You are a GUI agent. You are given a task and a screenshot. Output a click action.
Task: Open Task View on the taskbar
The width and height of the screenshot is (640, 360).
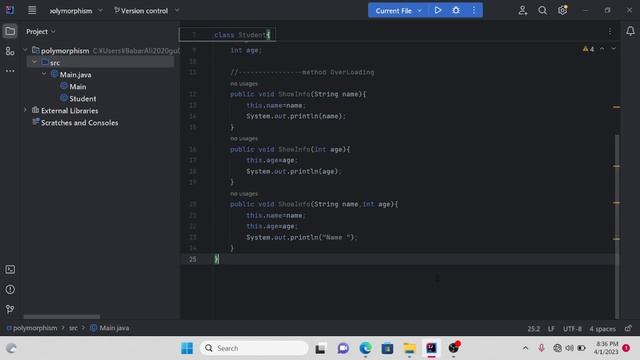coord(320,348)
